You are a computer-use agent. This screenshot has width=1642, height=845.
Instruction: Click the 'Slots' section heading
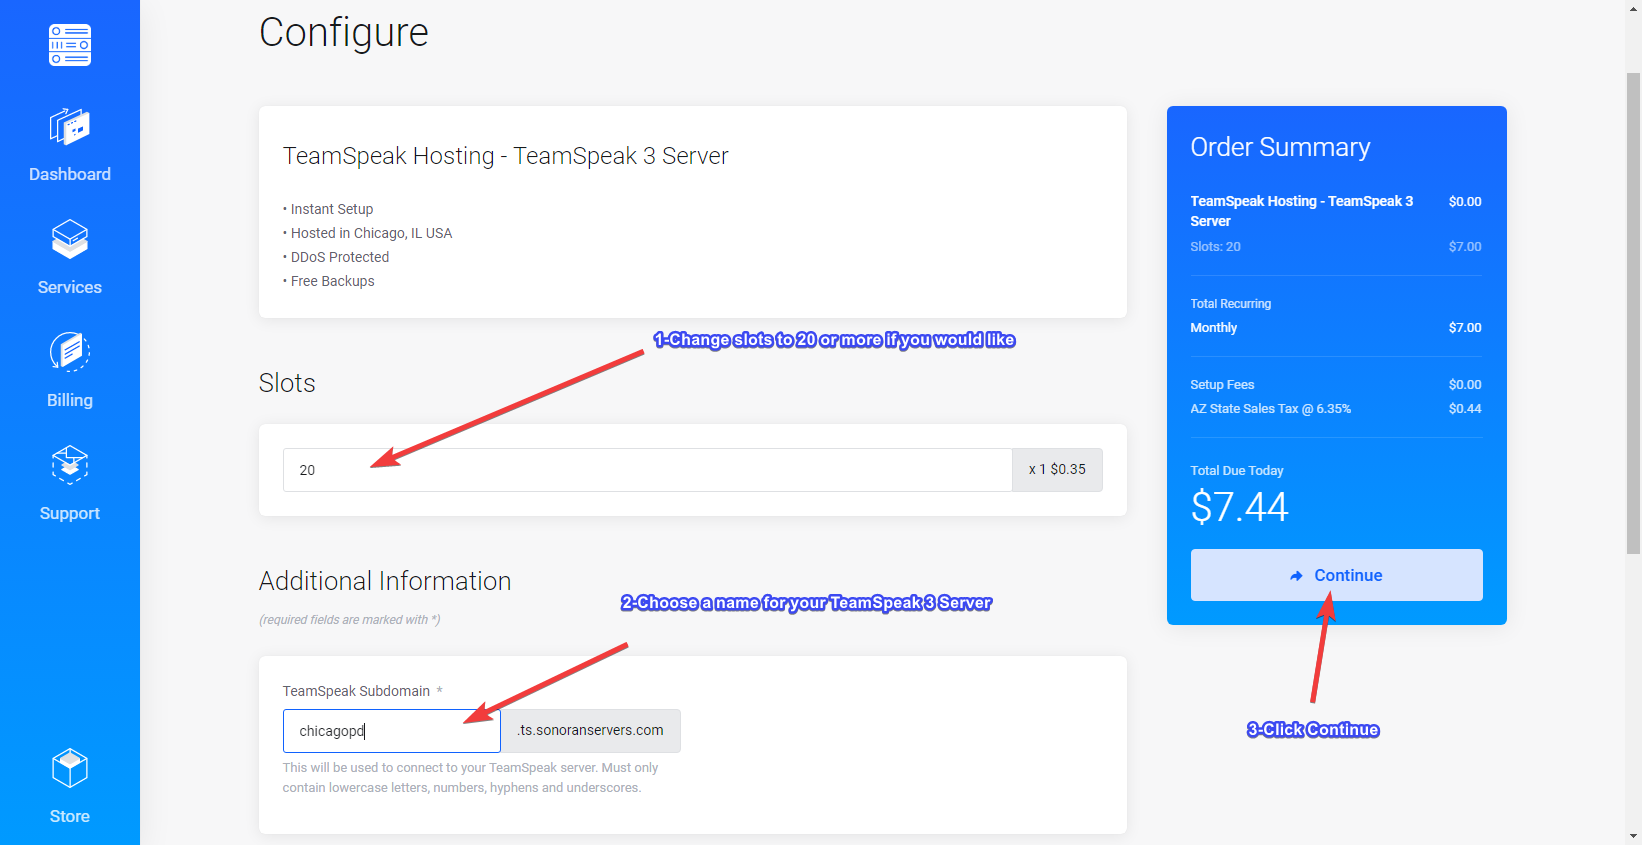287,383
